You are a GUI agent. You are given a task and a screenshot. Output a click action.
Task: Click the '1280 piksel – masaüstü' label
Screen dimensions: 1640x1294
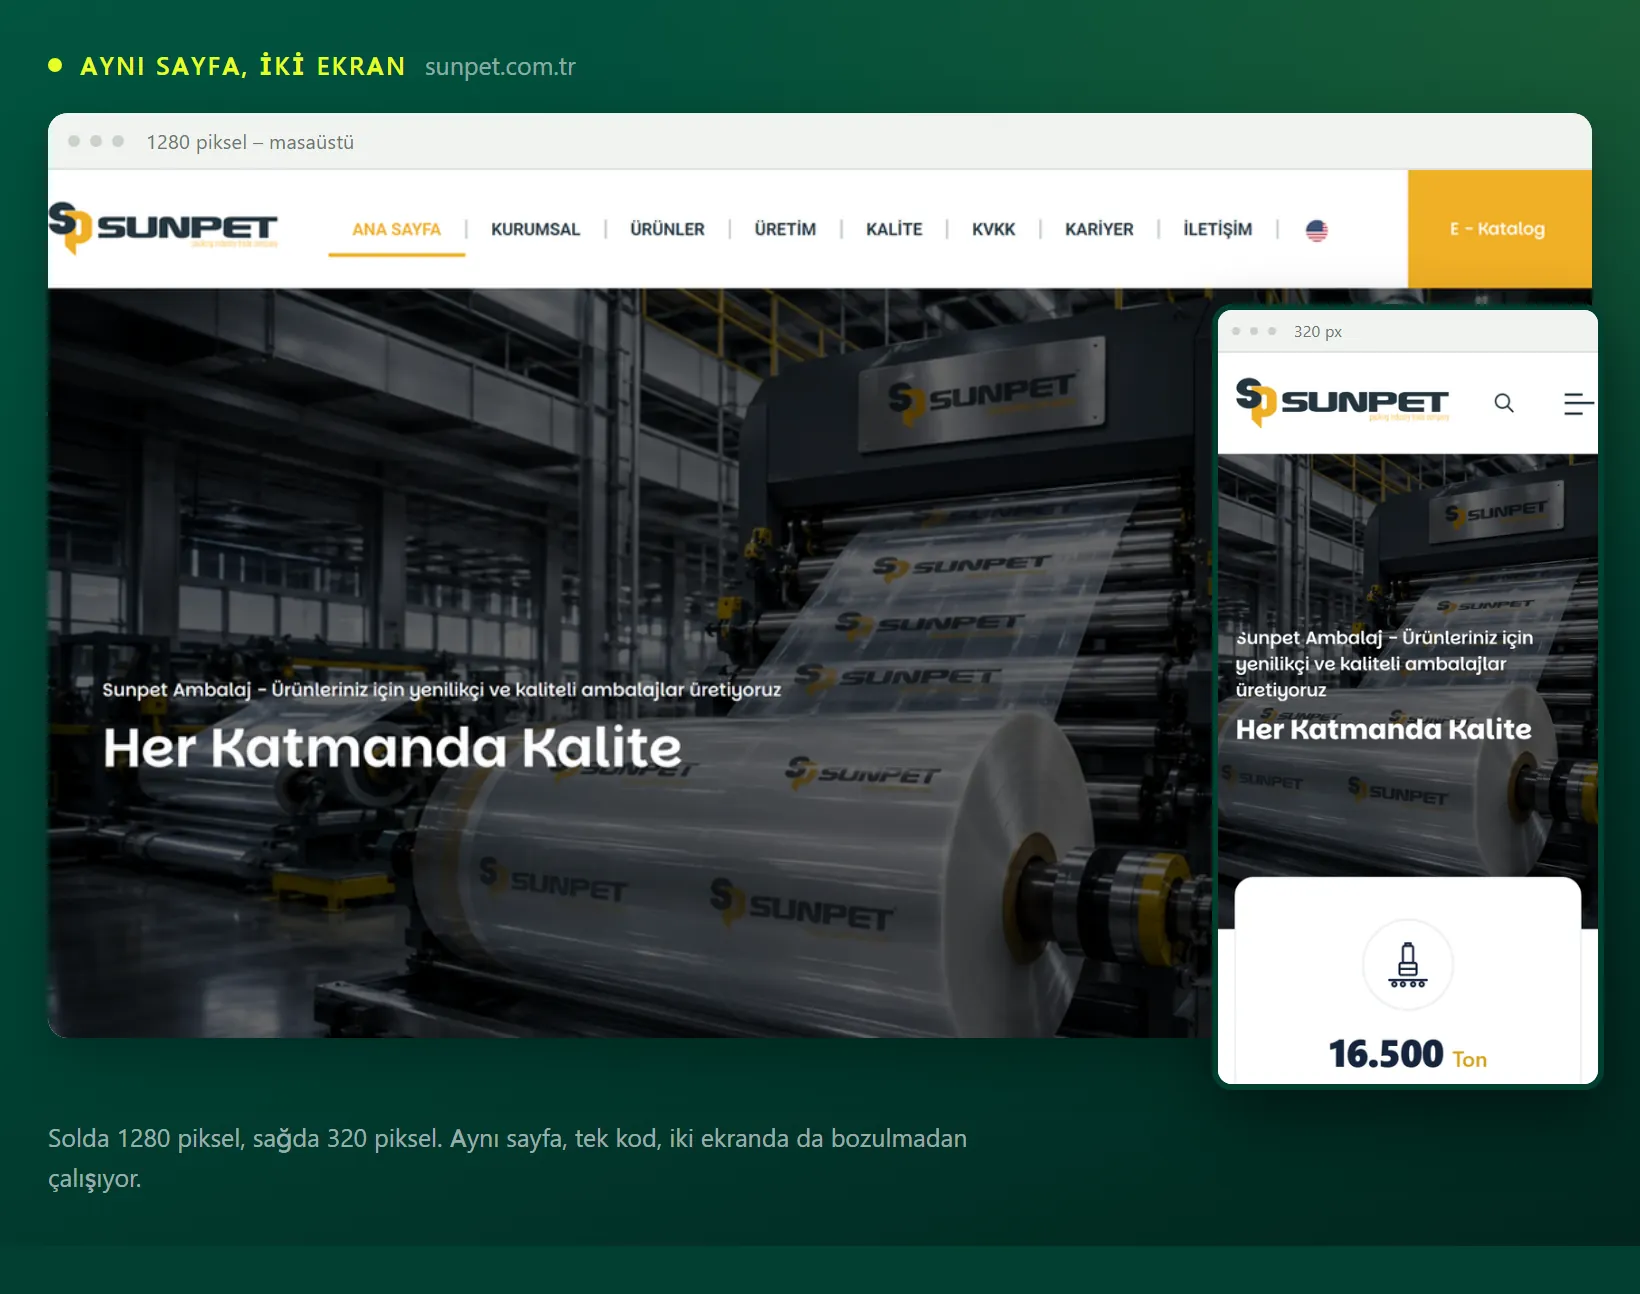pyautogui.click(x=250, y=142)
